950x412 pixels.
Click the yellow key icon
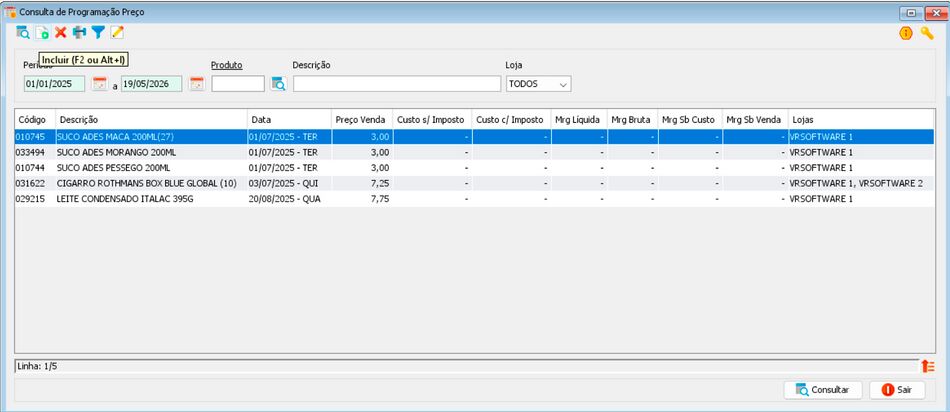(927, 33)
